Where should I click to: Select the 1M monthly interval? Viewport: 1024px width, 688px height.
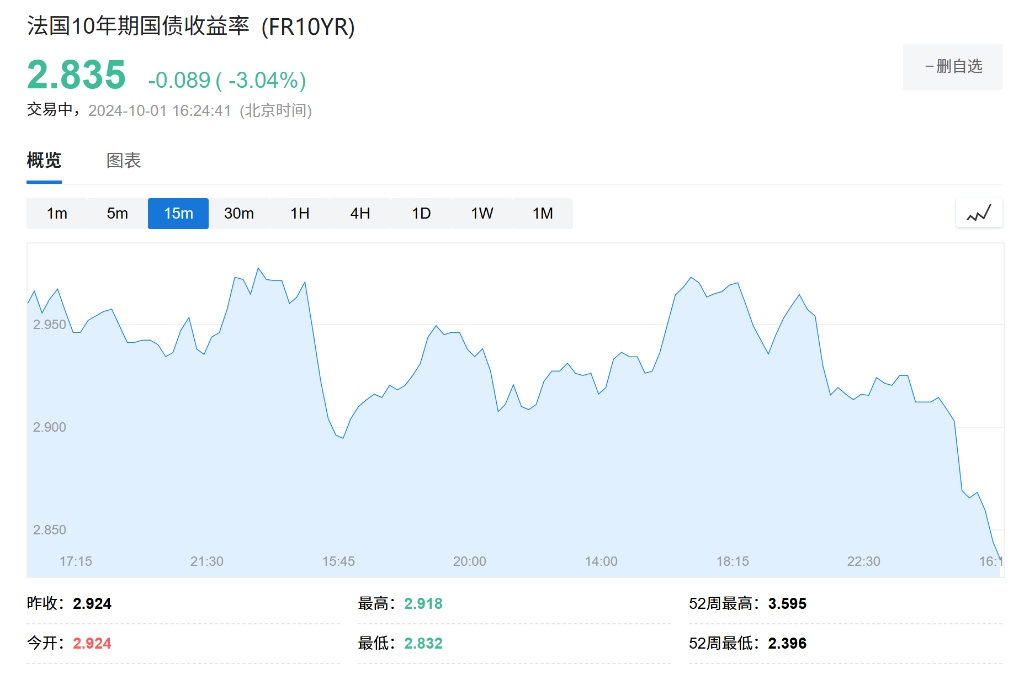(x=542, y=213)
